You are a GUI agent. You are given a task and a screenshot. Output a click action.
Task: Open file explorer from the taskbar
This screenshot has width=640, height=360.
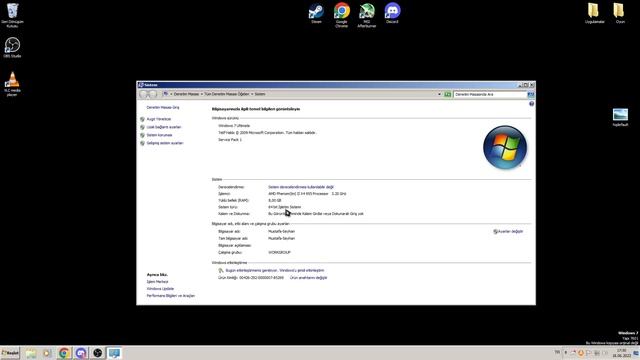pyautogui.click(x=31, y=353)
